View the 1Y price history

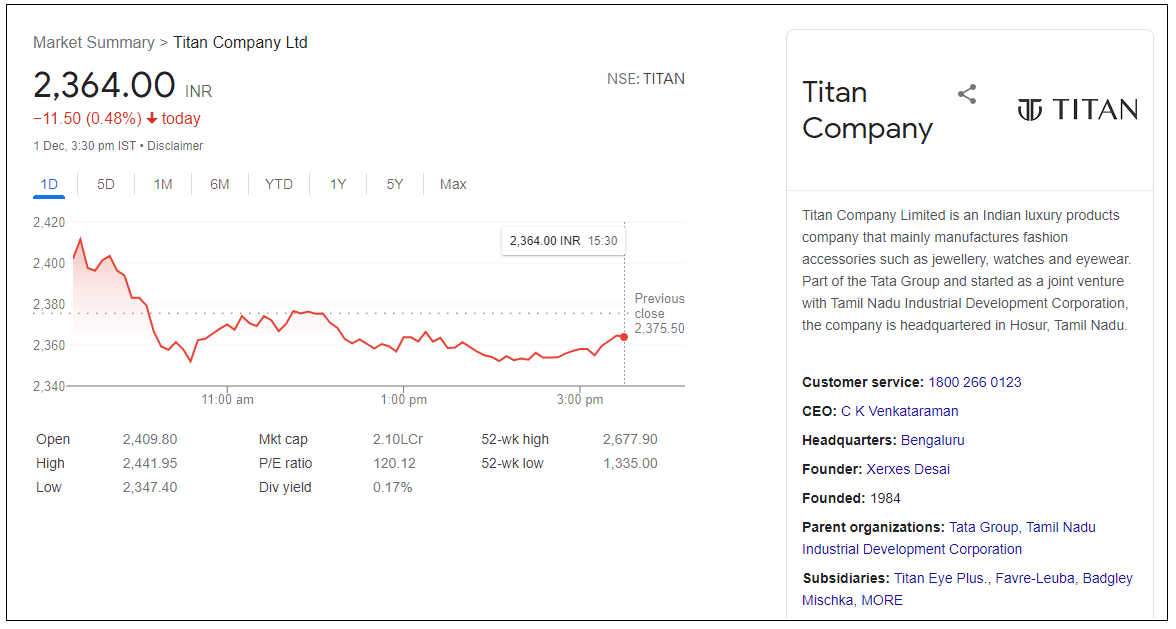tap(338, 184)
